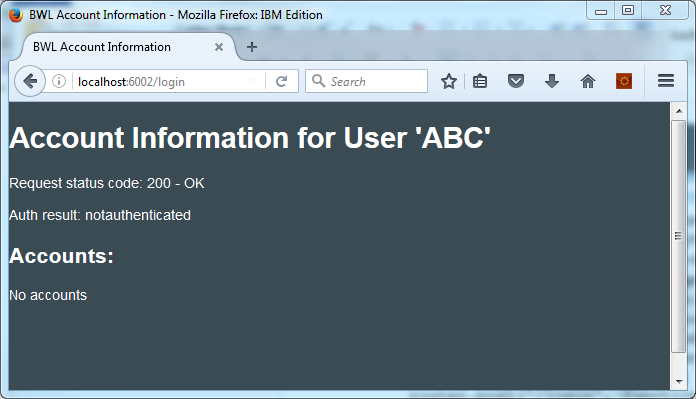Click text Auth result: notauthenticated
Image resolution: width=696 pixels, height=399 pixels.
100,215
